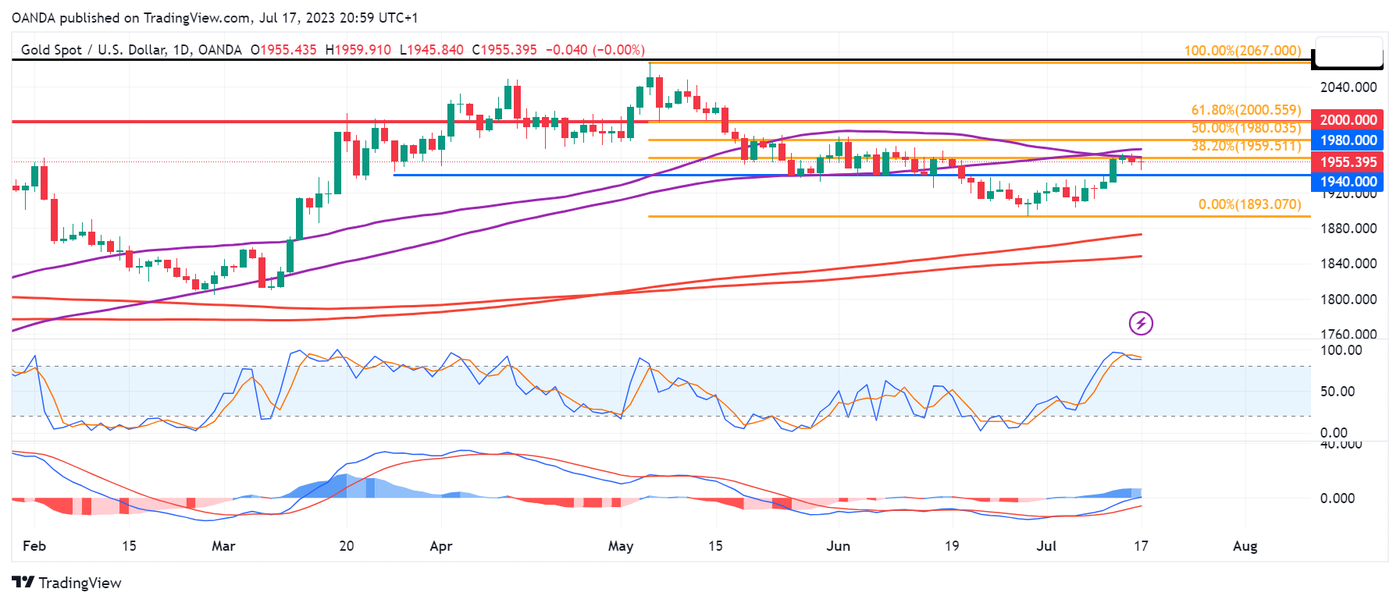The height and width of the screenshot is (603, 1400).
Task: Select the blue 1940.000 price label
Action: coord(1350,181)
